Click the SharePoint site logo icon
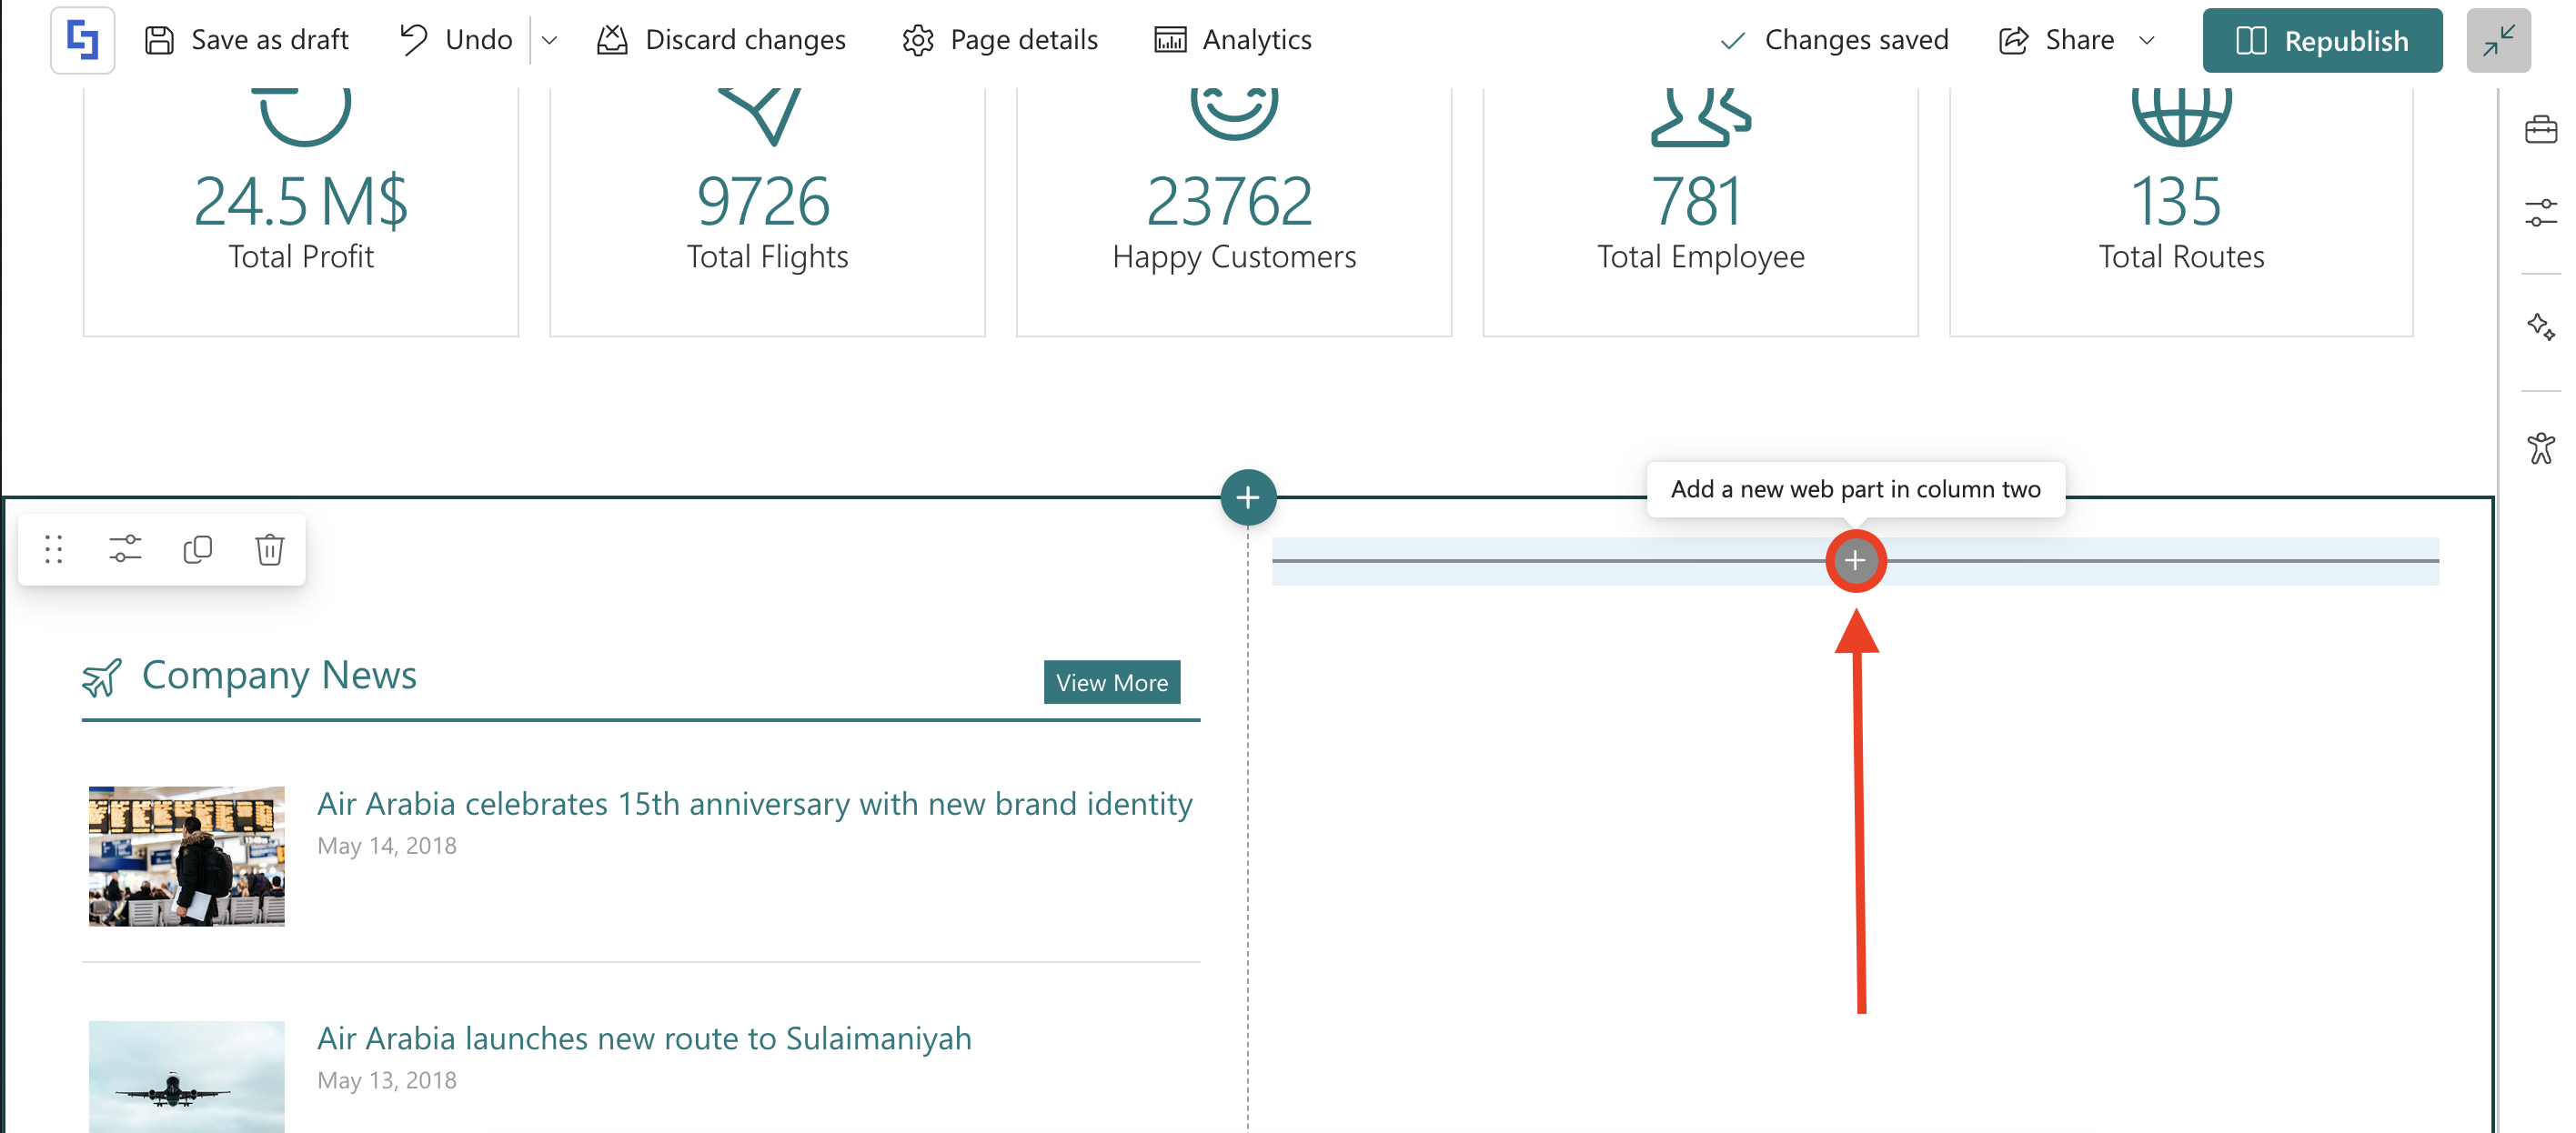The height and width of the screenshot is (1133, 2576). point(82,40)
